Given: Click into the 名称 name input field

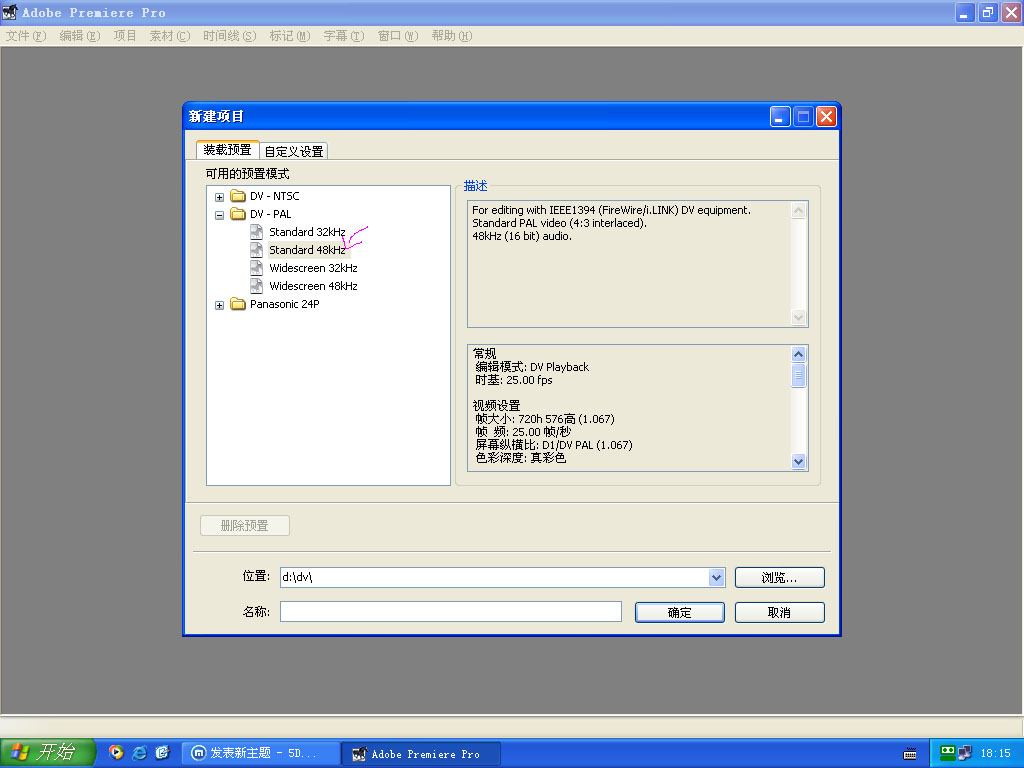Looking at the screenshot, I should tap(451, 612).
